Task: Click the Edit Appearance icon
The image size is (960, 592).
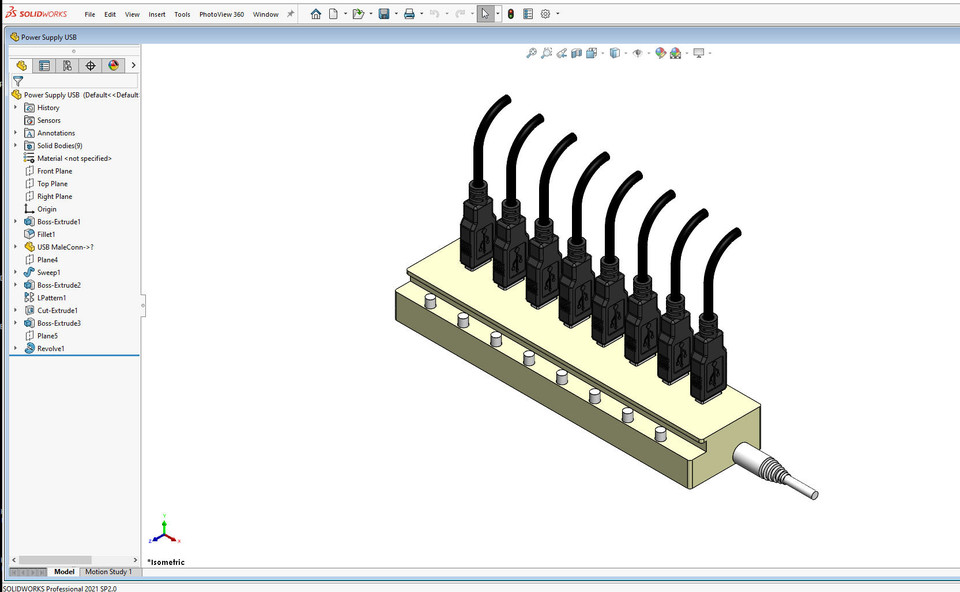Action: tap(659, 53)
